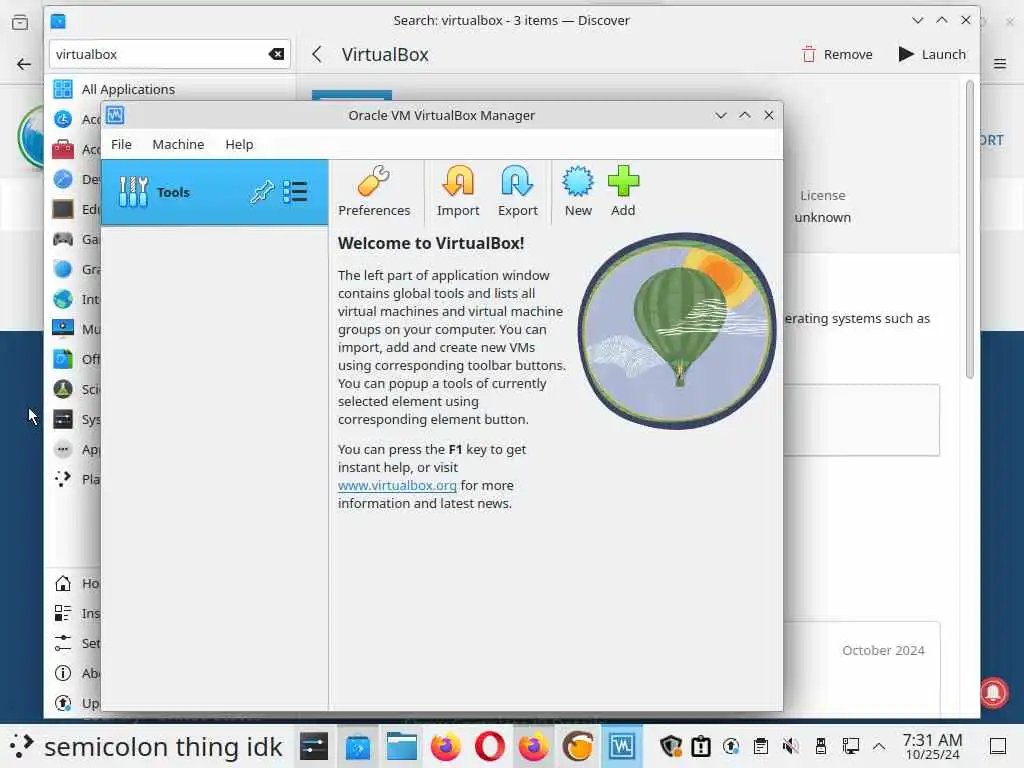1024x768 pixels.
Task: Switch to VirtualBox taskbar entry
Action: (622, 746)
